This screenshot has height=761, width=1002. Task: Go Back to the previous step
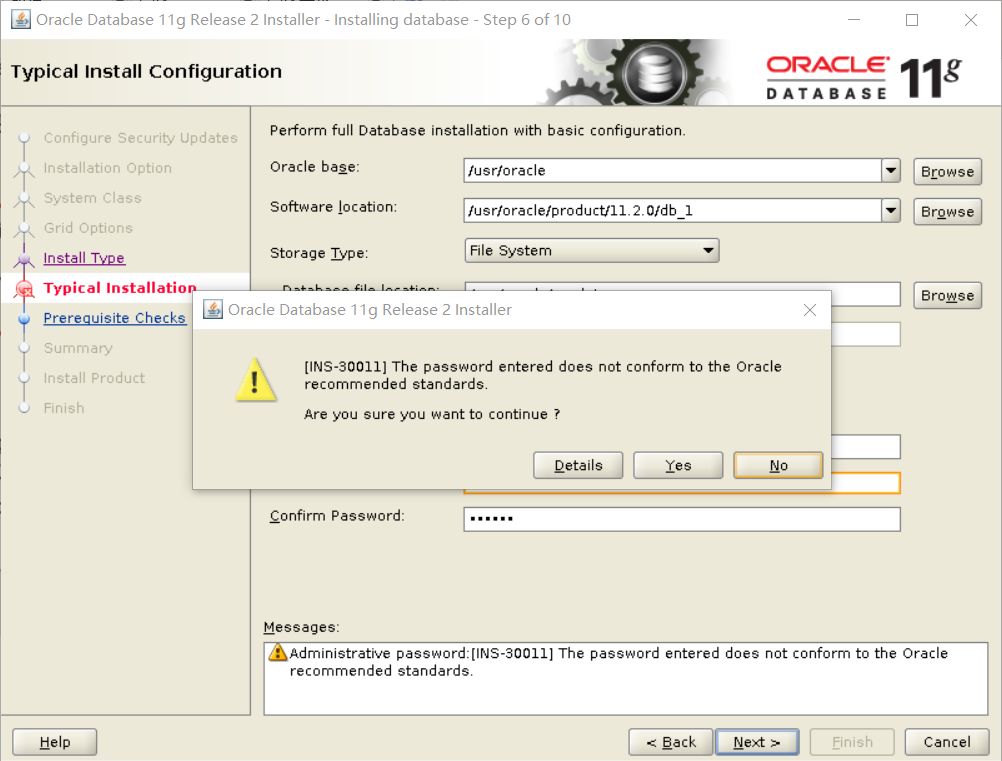click(670, 742)
